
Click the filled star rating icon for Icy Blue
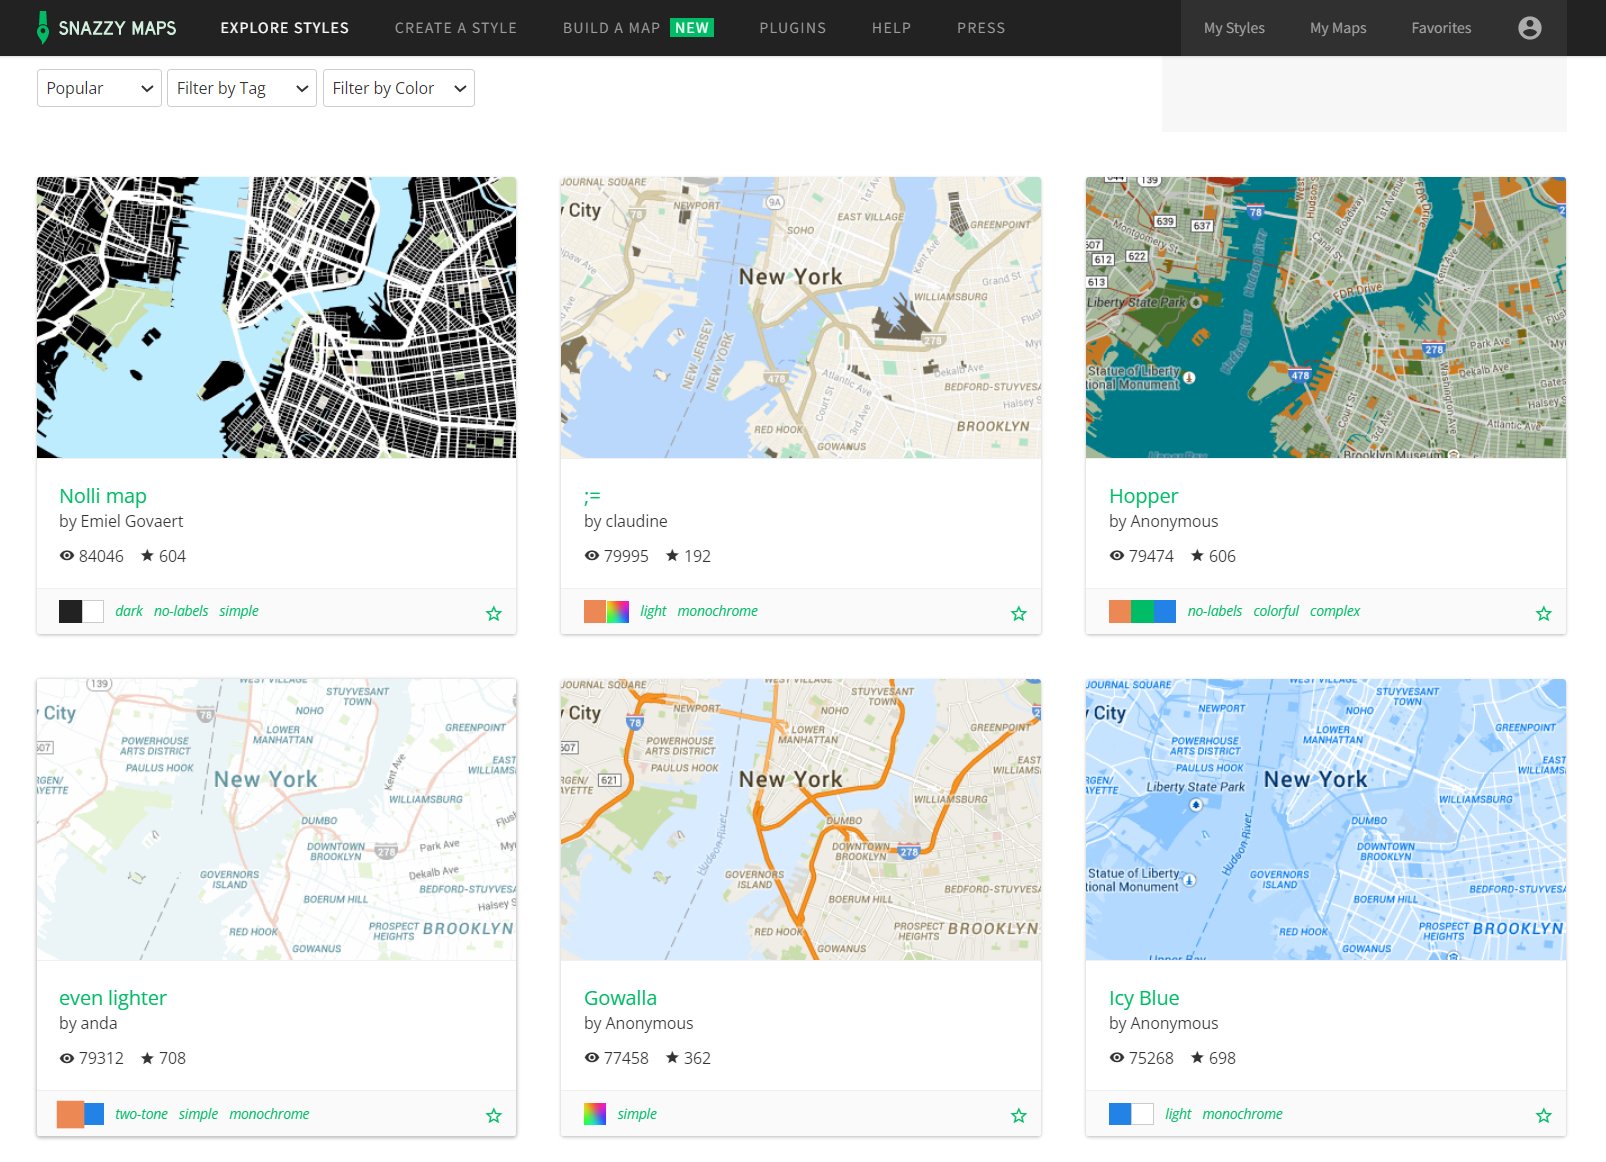click(x=1197, y=1057)
